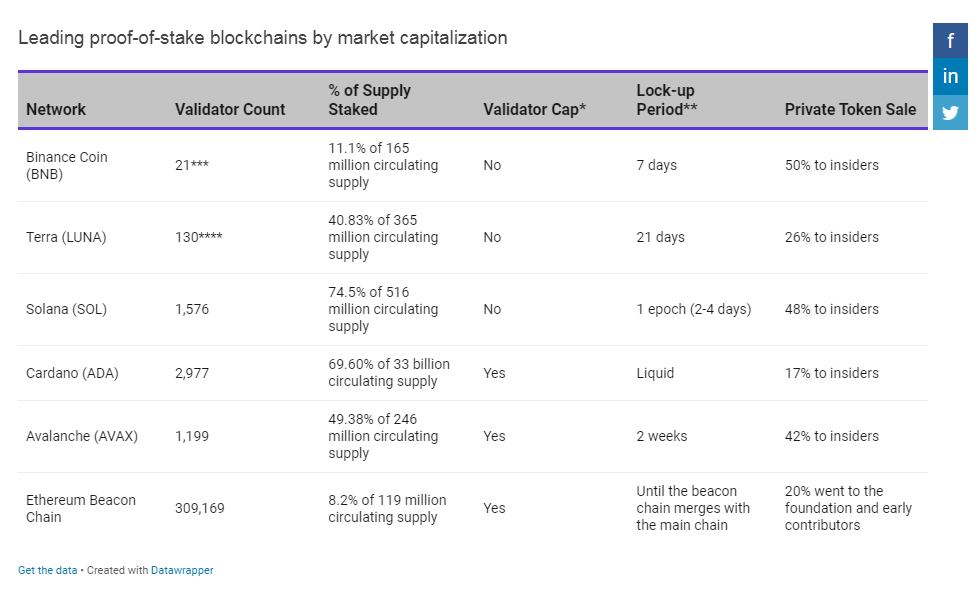The width and height of the screenshot is (980, 601).
Task: Select the Cardano (ADA) network cell
Action: pos(72,373)
